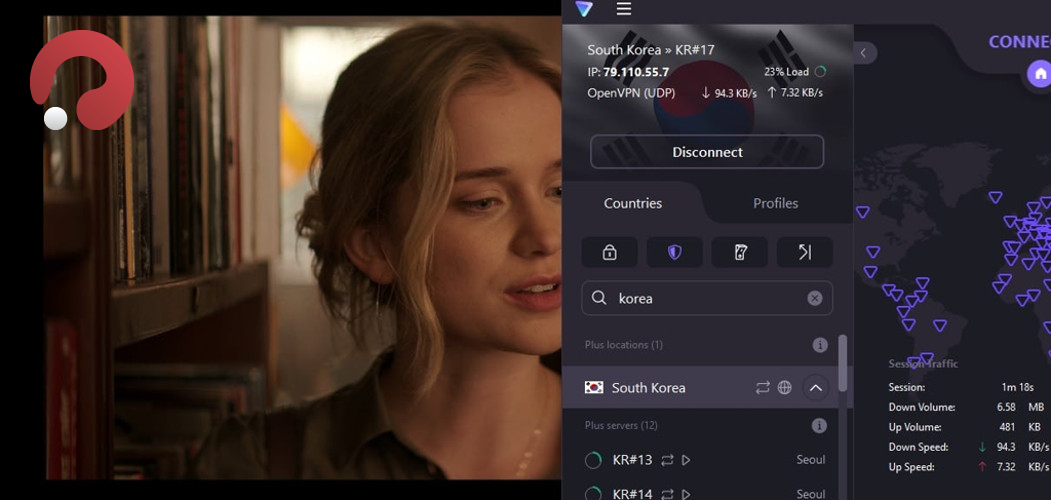Switch to the Profiles tab

point(775,203)
